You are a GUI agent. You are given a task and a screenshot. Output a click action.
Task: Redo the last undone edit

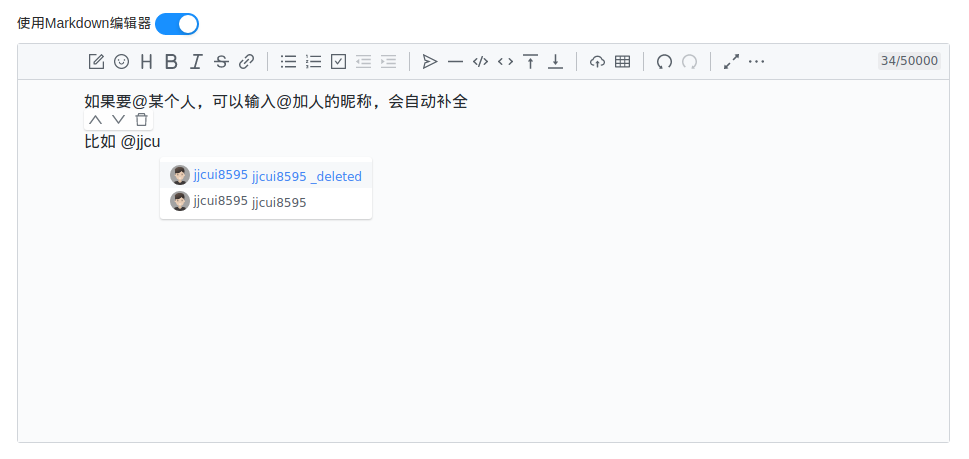pos(689,61)
